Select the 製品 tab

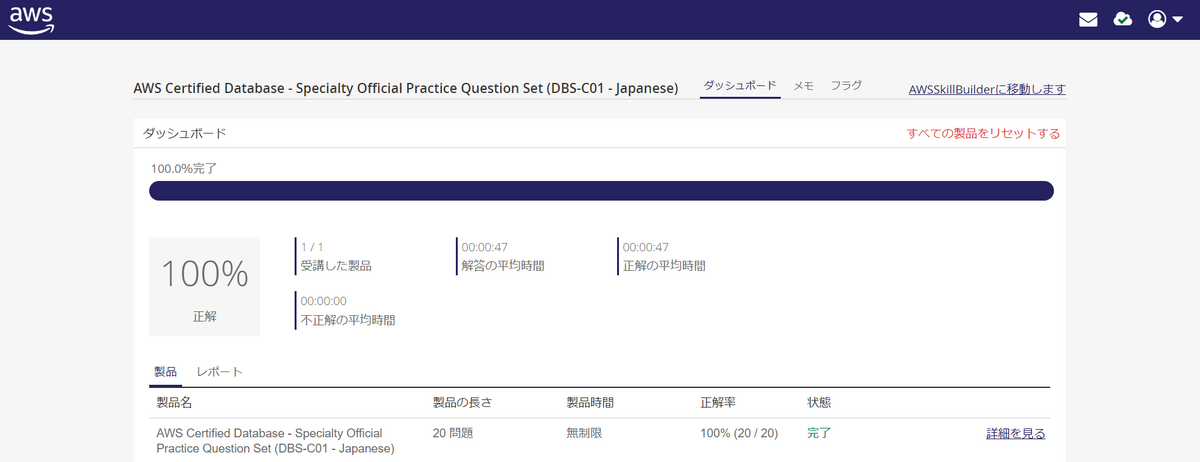tap(165, 372)
